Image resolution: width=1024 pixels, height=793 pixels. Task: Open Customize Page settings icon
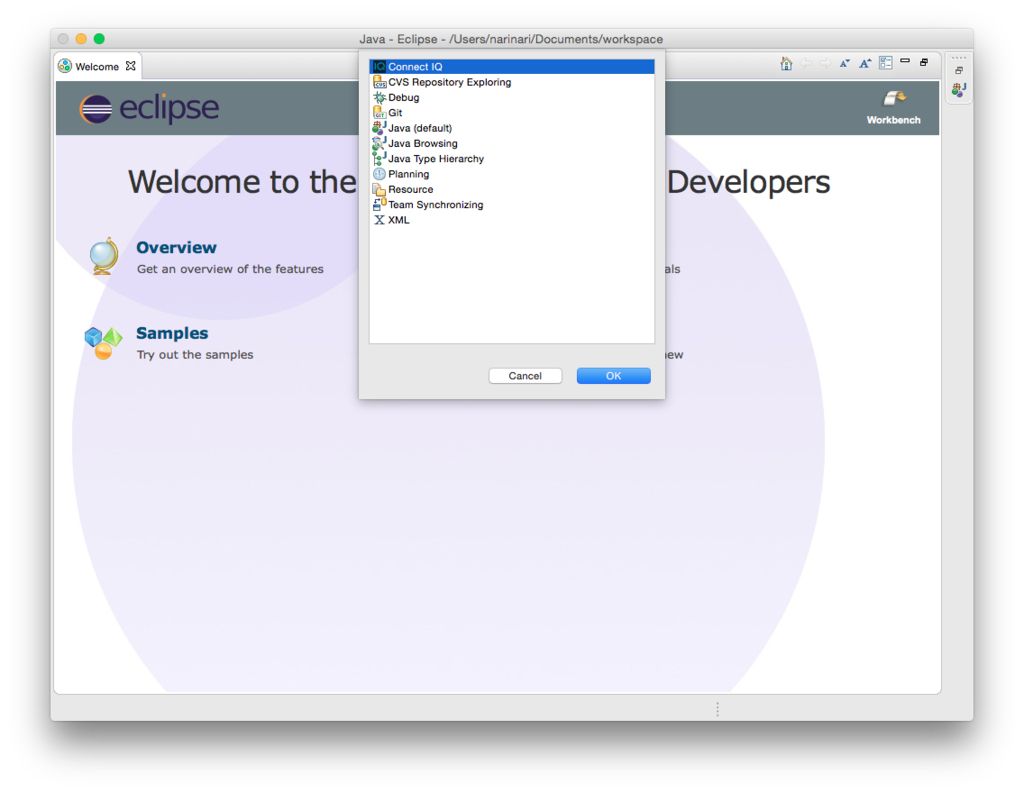pos(886,63)
